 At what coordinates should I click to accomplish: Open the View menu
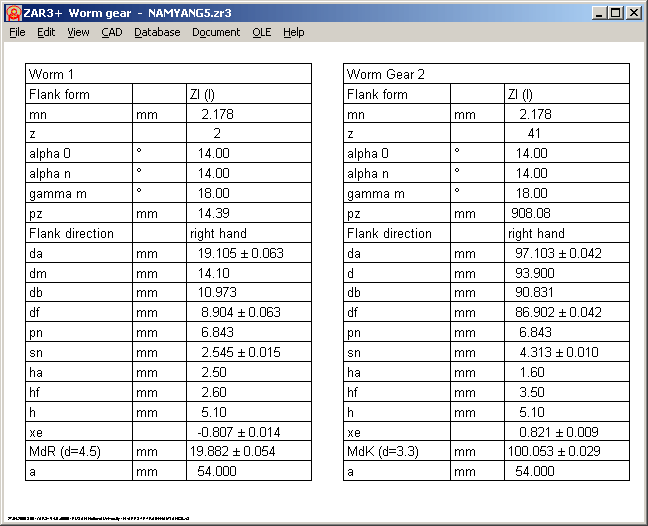tap(78, 32)
